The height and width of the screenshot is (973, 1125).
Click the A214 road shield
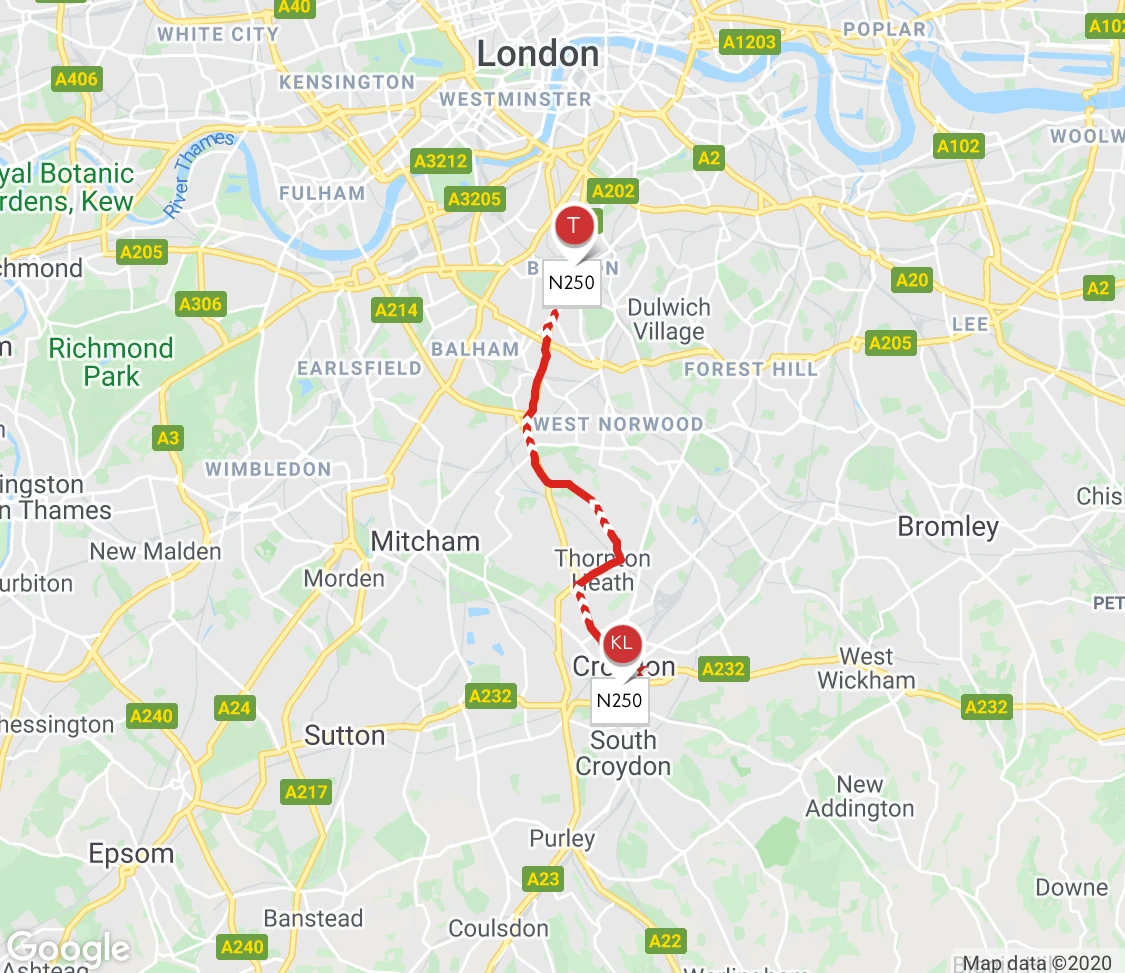coord(397,310)
